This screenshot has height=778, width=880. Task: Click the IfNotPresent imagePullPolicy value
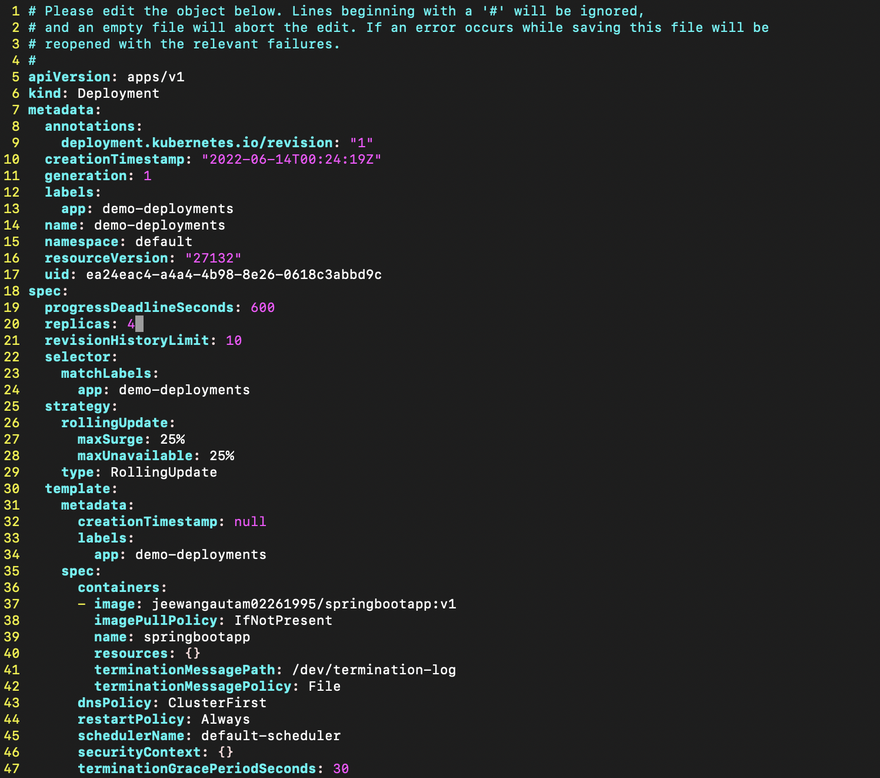pyautogui.click(x=275, y=620)
